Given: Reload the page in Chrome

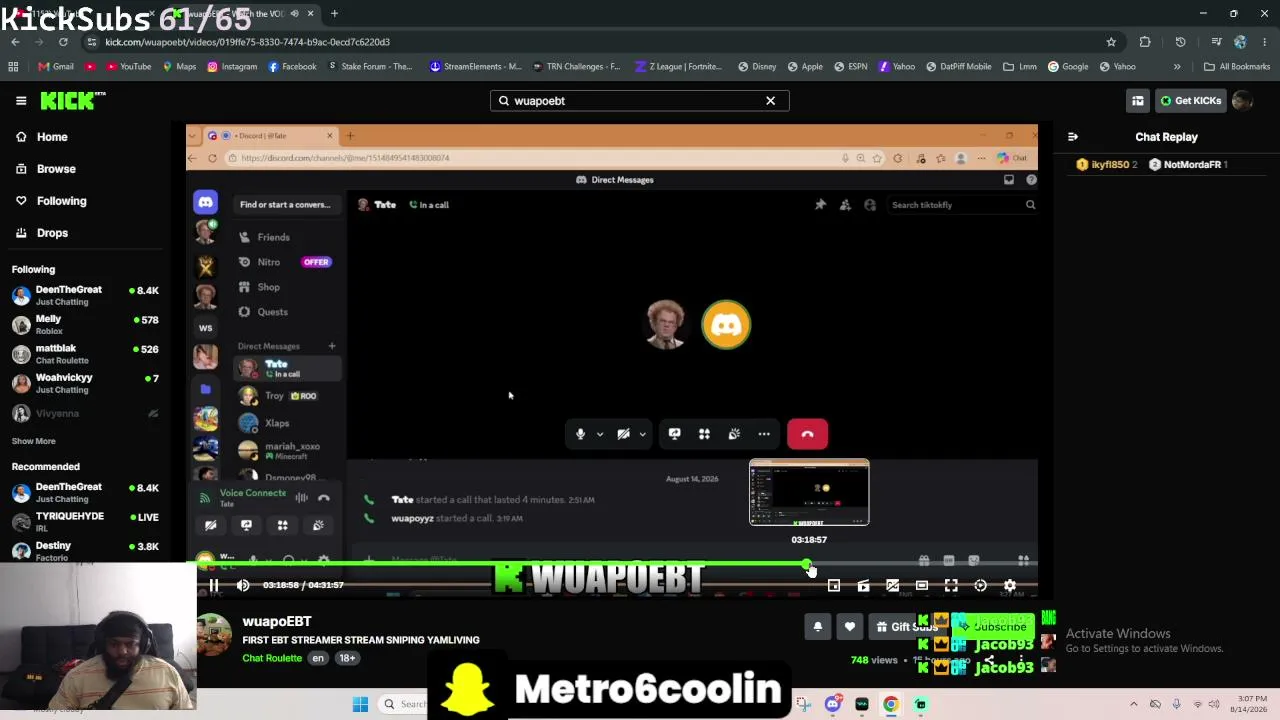Looking at the screenshot, I should (x=63, y=42).
